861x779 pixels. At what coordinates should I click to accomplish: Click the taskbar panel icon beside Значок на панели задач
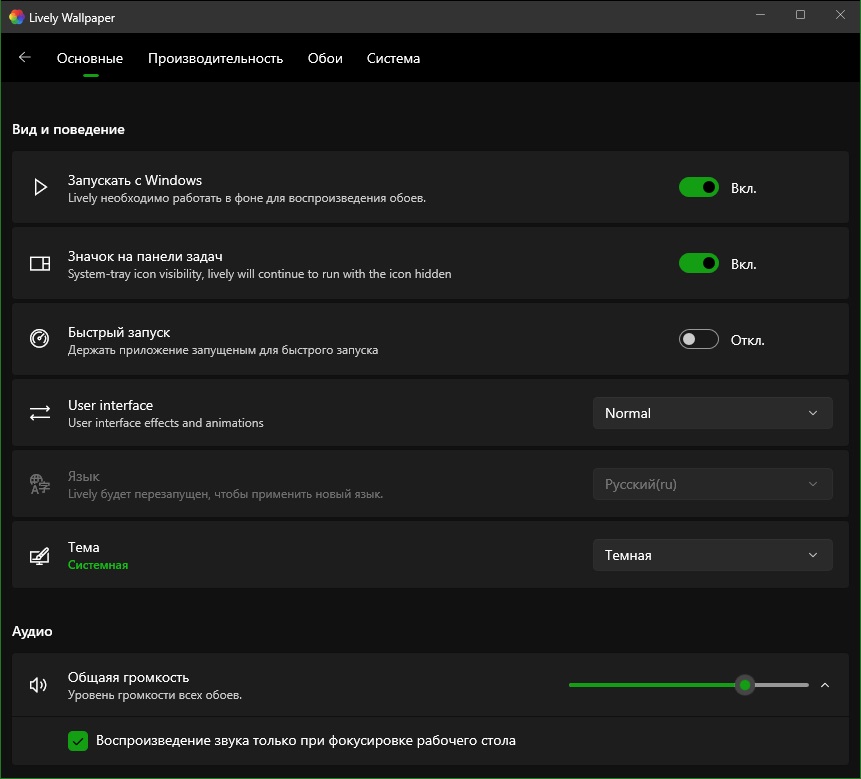point(40,264)
